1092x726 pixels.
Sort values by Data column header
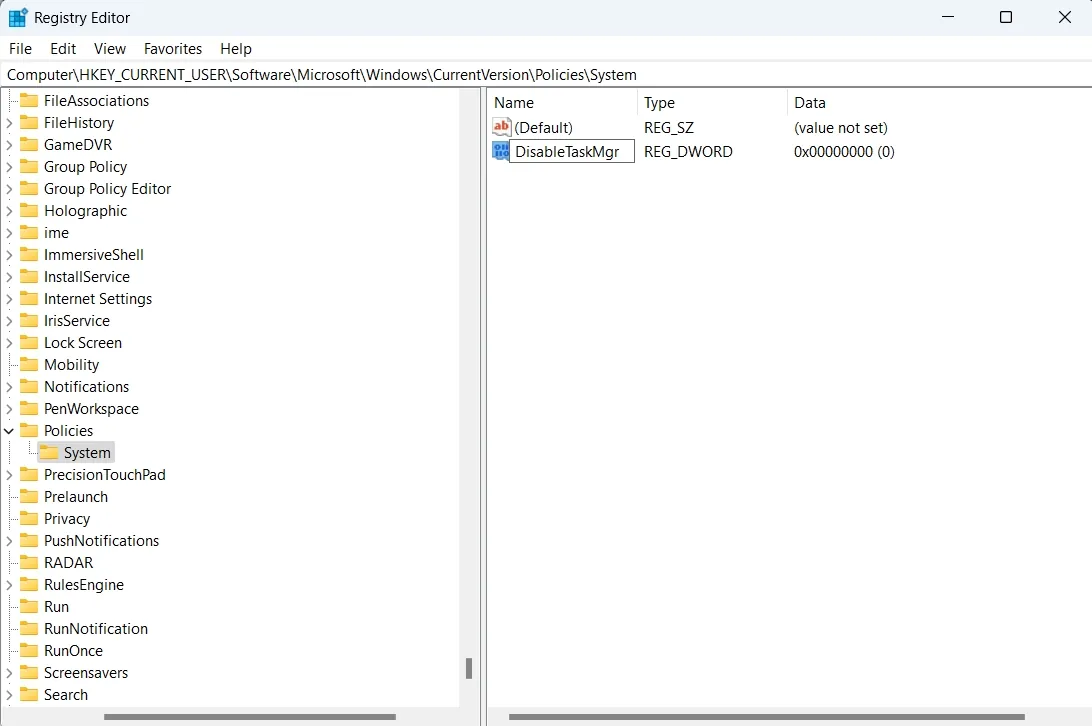(x=939, y=102)
